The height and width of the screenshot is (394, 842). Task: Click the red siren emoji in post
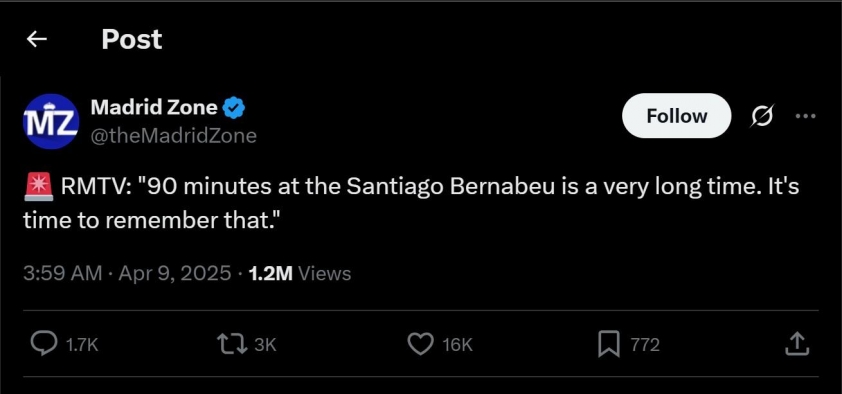pos(38,187)
